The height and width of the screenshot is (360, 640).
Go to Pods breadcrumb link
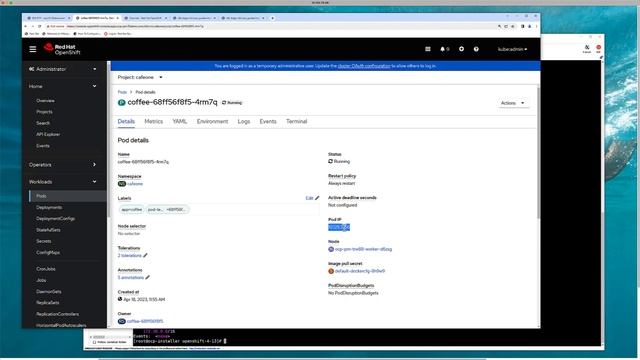122,92
